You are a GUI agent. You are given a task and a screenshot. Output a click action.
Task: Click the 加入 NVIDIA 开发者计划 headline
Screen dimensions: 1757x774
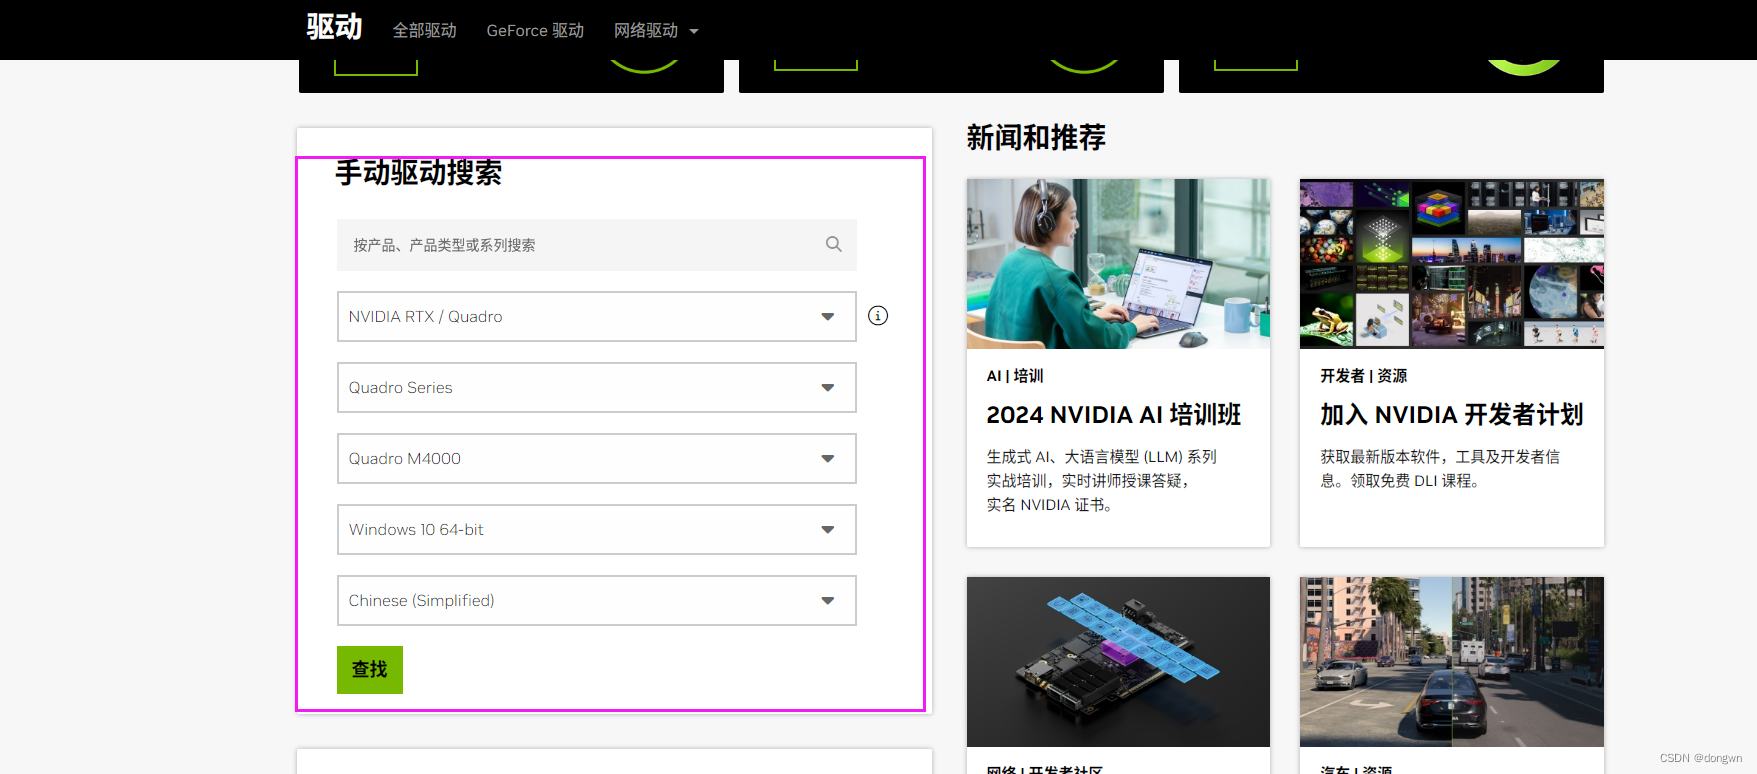pos(1452,415)
